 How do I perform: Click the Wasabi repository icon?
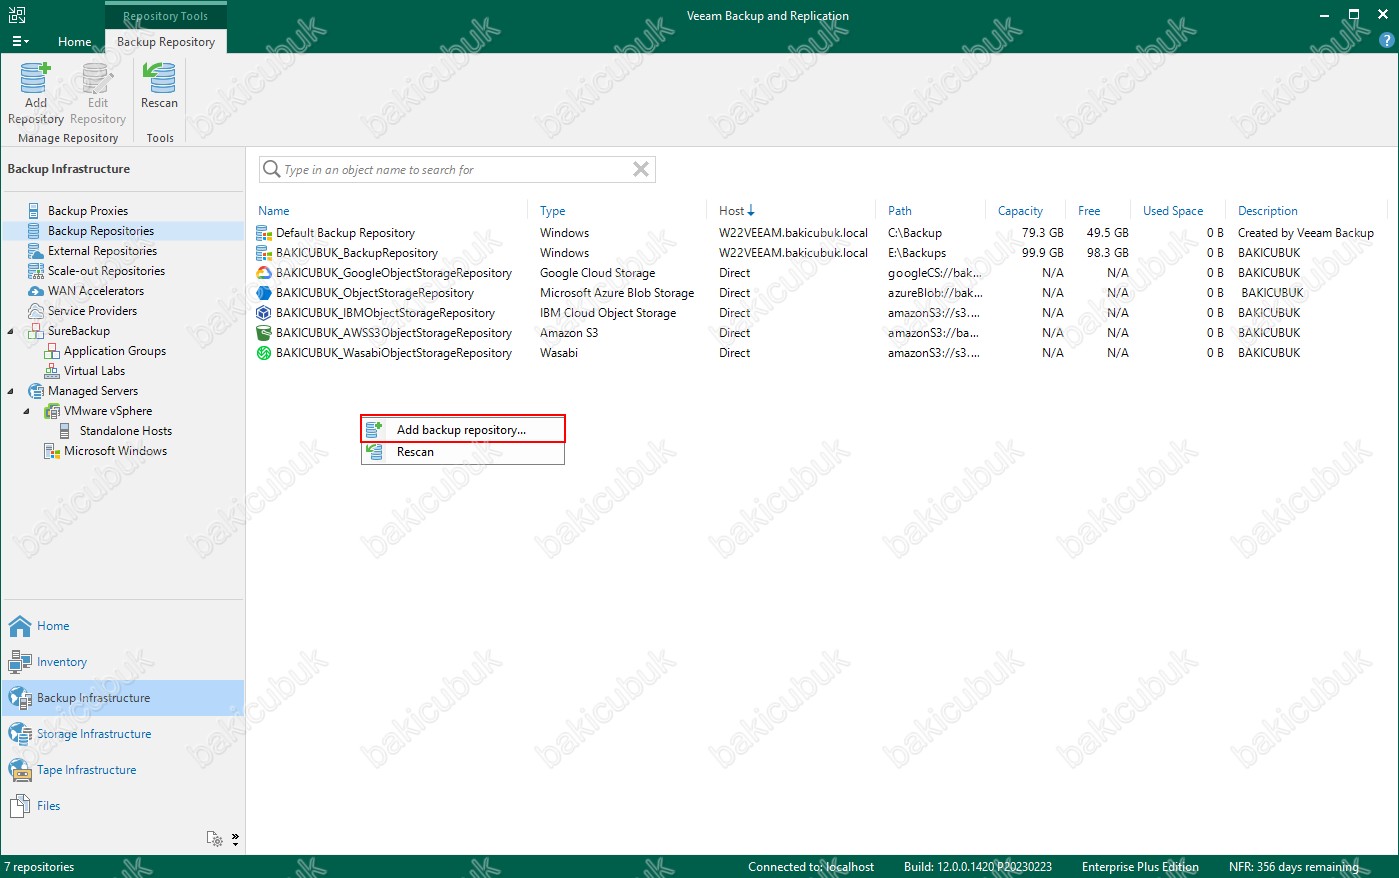(264, 353)
